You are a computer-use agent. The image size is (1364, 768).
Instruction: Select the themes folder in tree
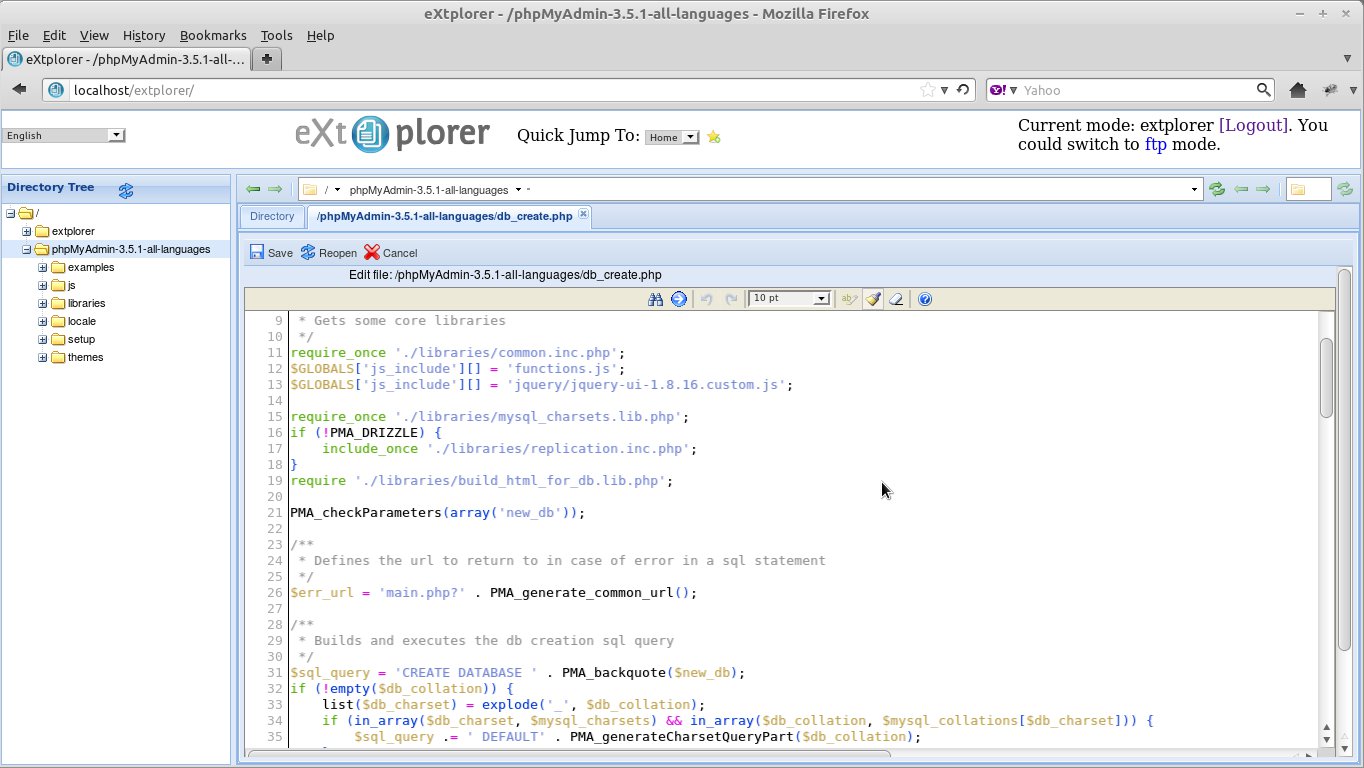tap(85, 357)
